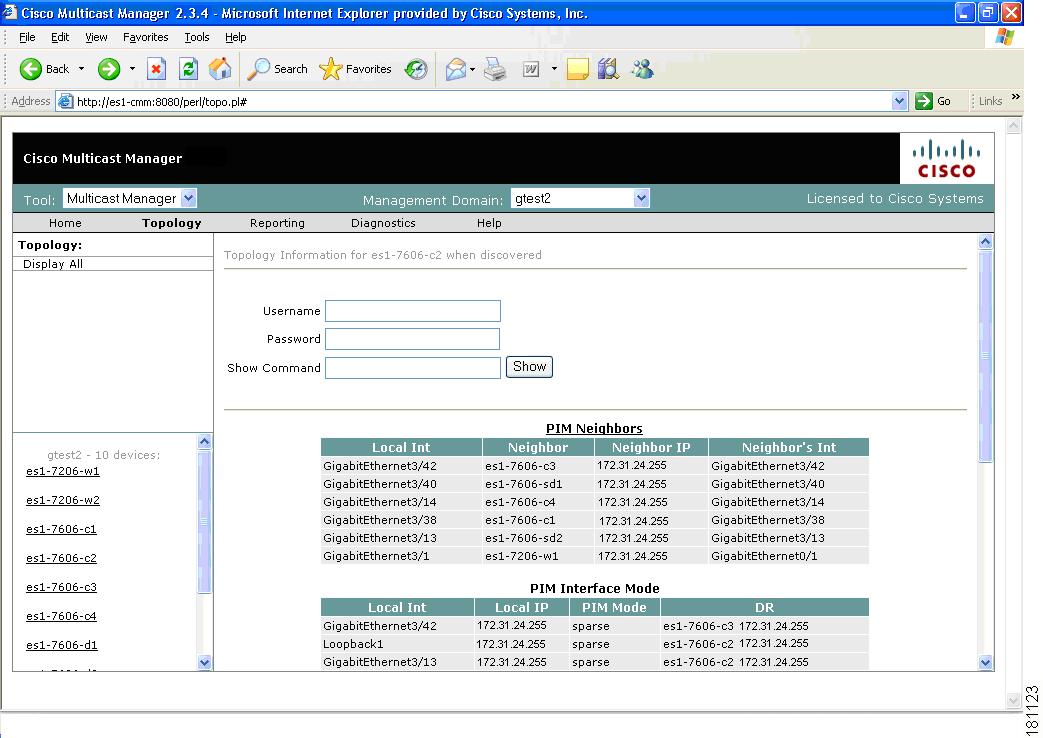Viewport: 1043px width, 738px height.
Task: Click the main content scrollbar down arrow
Action: point(986,662)
